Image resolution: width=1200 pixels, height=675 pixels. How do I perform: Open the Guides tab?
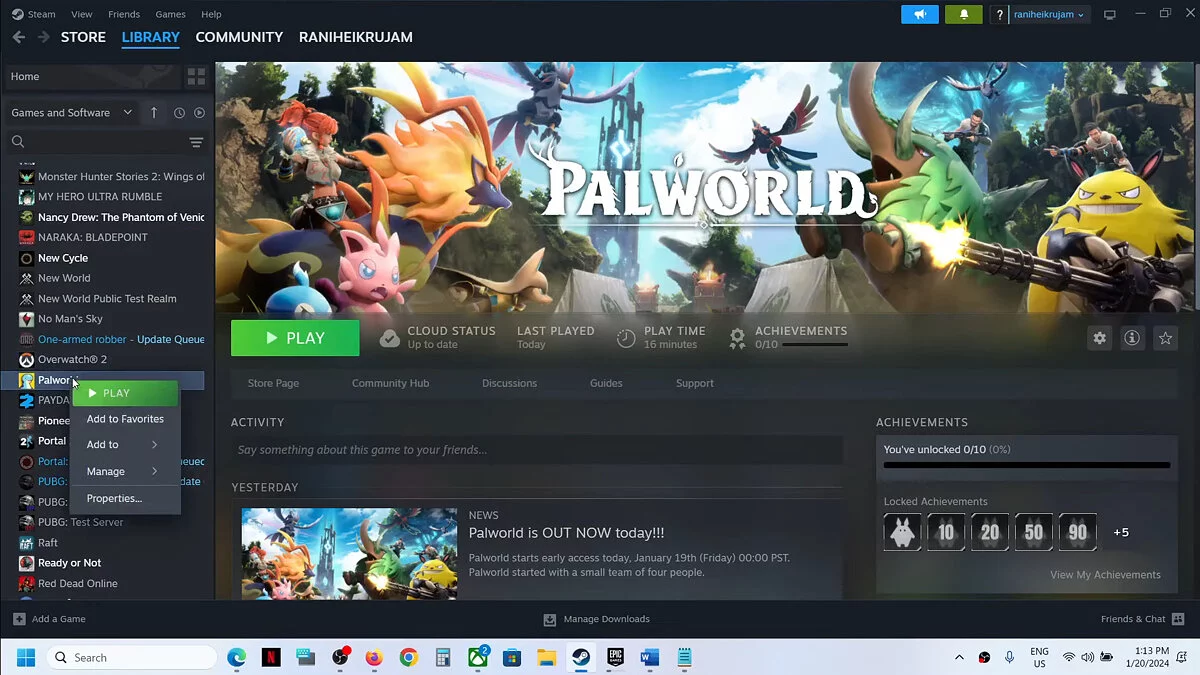pyautogui.click(x=606, y=383)
